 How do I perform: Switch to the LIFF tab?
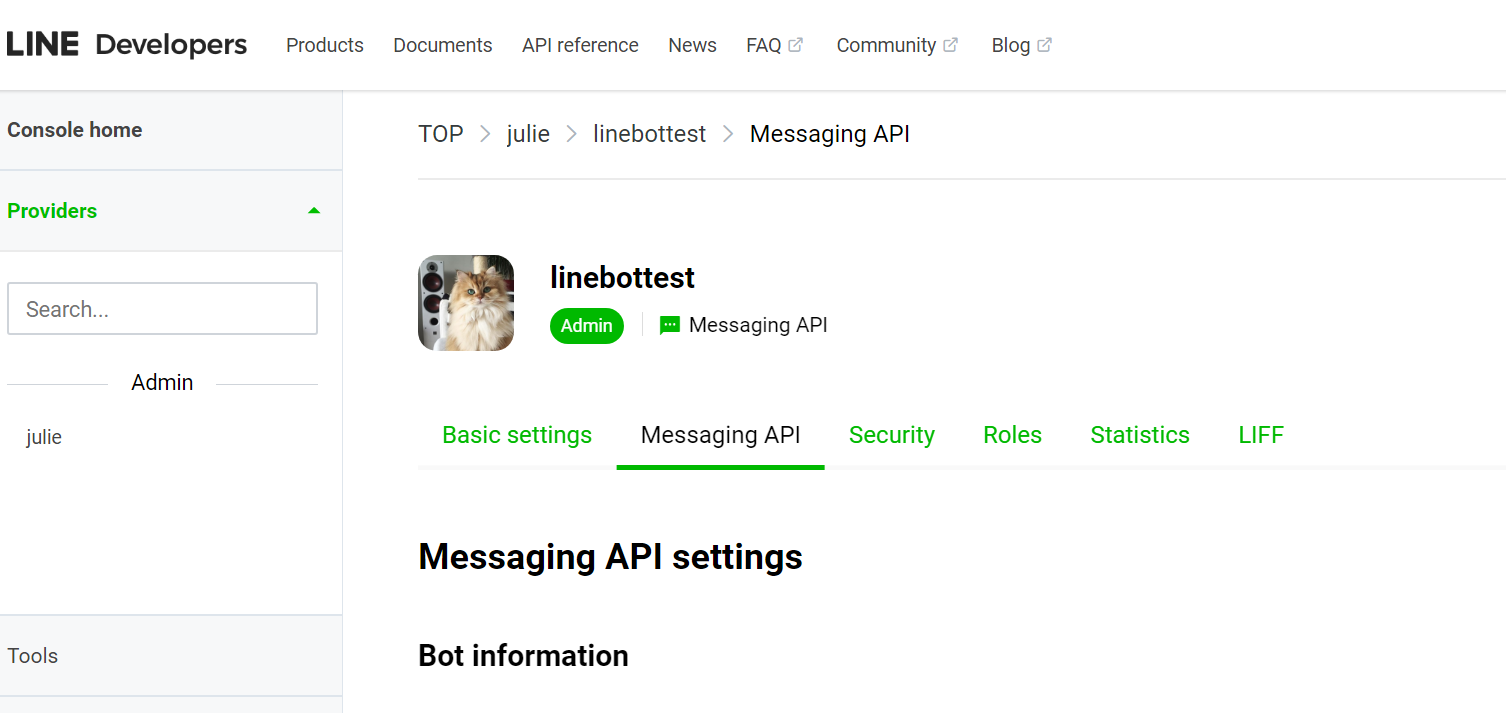tap(1261, 435)
